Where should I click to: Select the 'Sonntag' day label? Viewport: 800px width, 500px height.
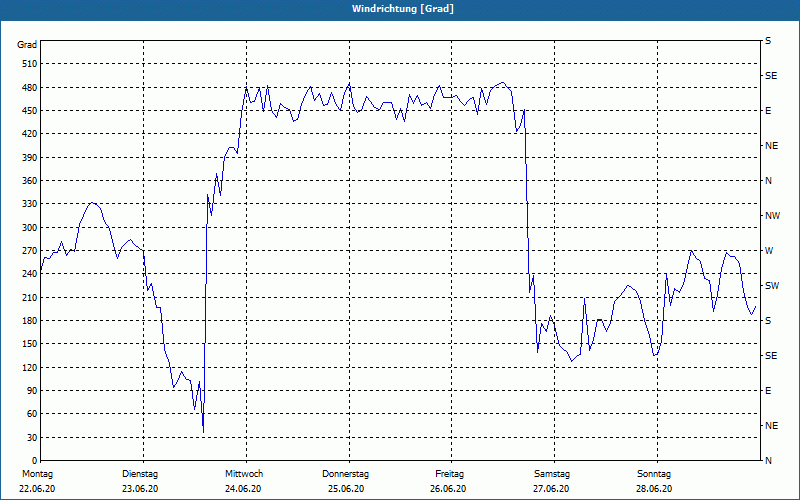pyautogui.click(x=654, y=474)
